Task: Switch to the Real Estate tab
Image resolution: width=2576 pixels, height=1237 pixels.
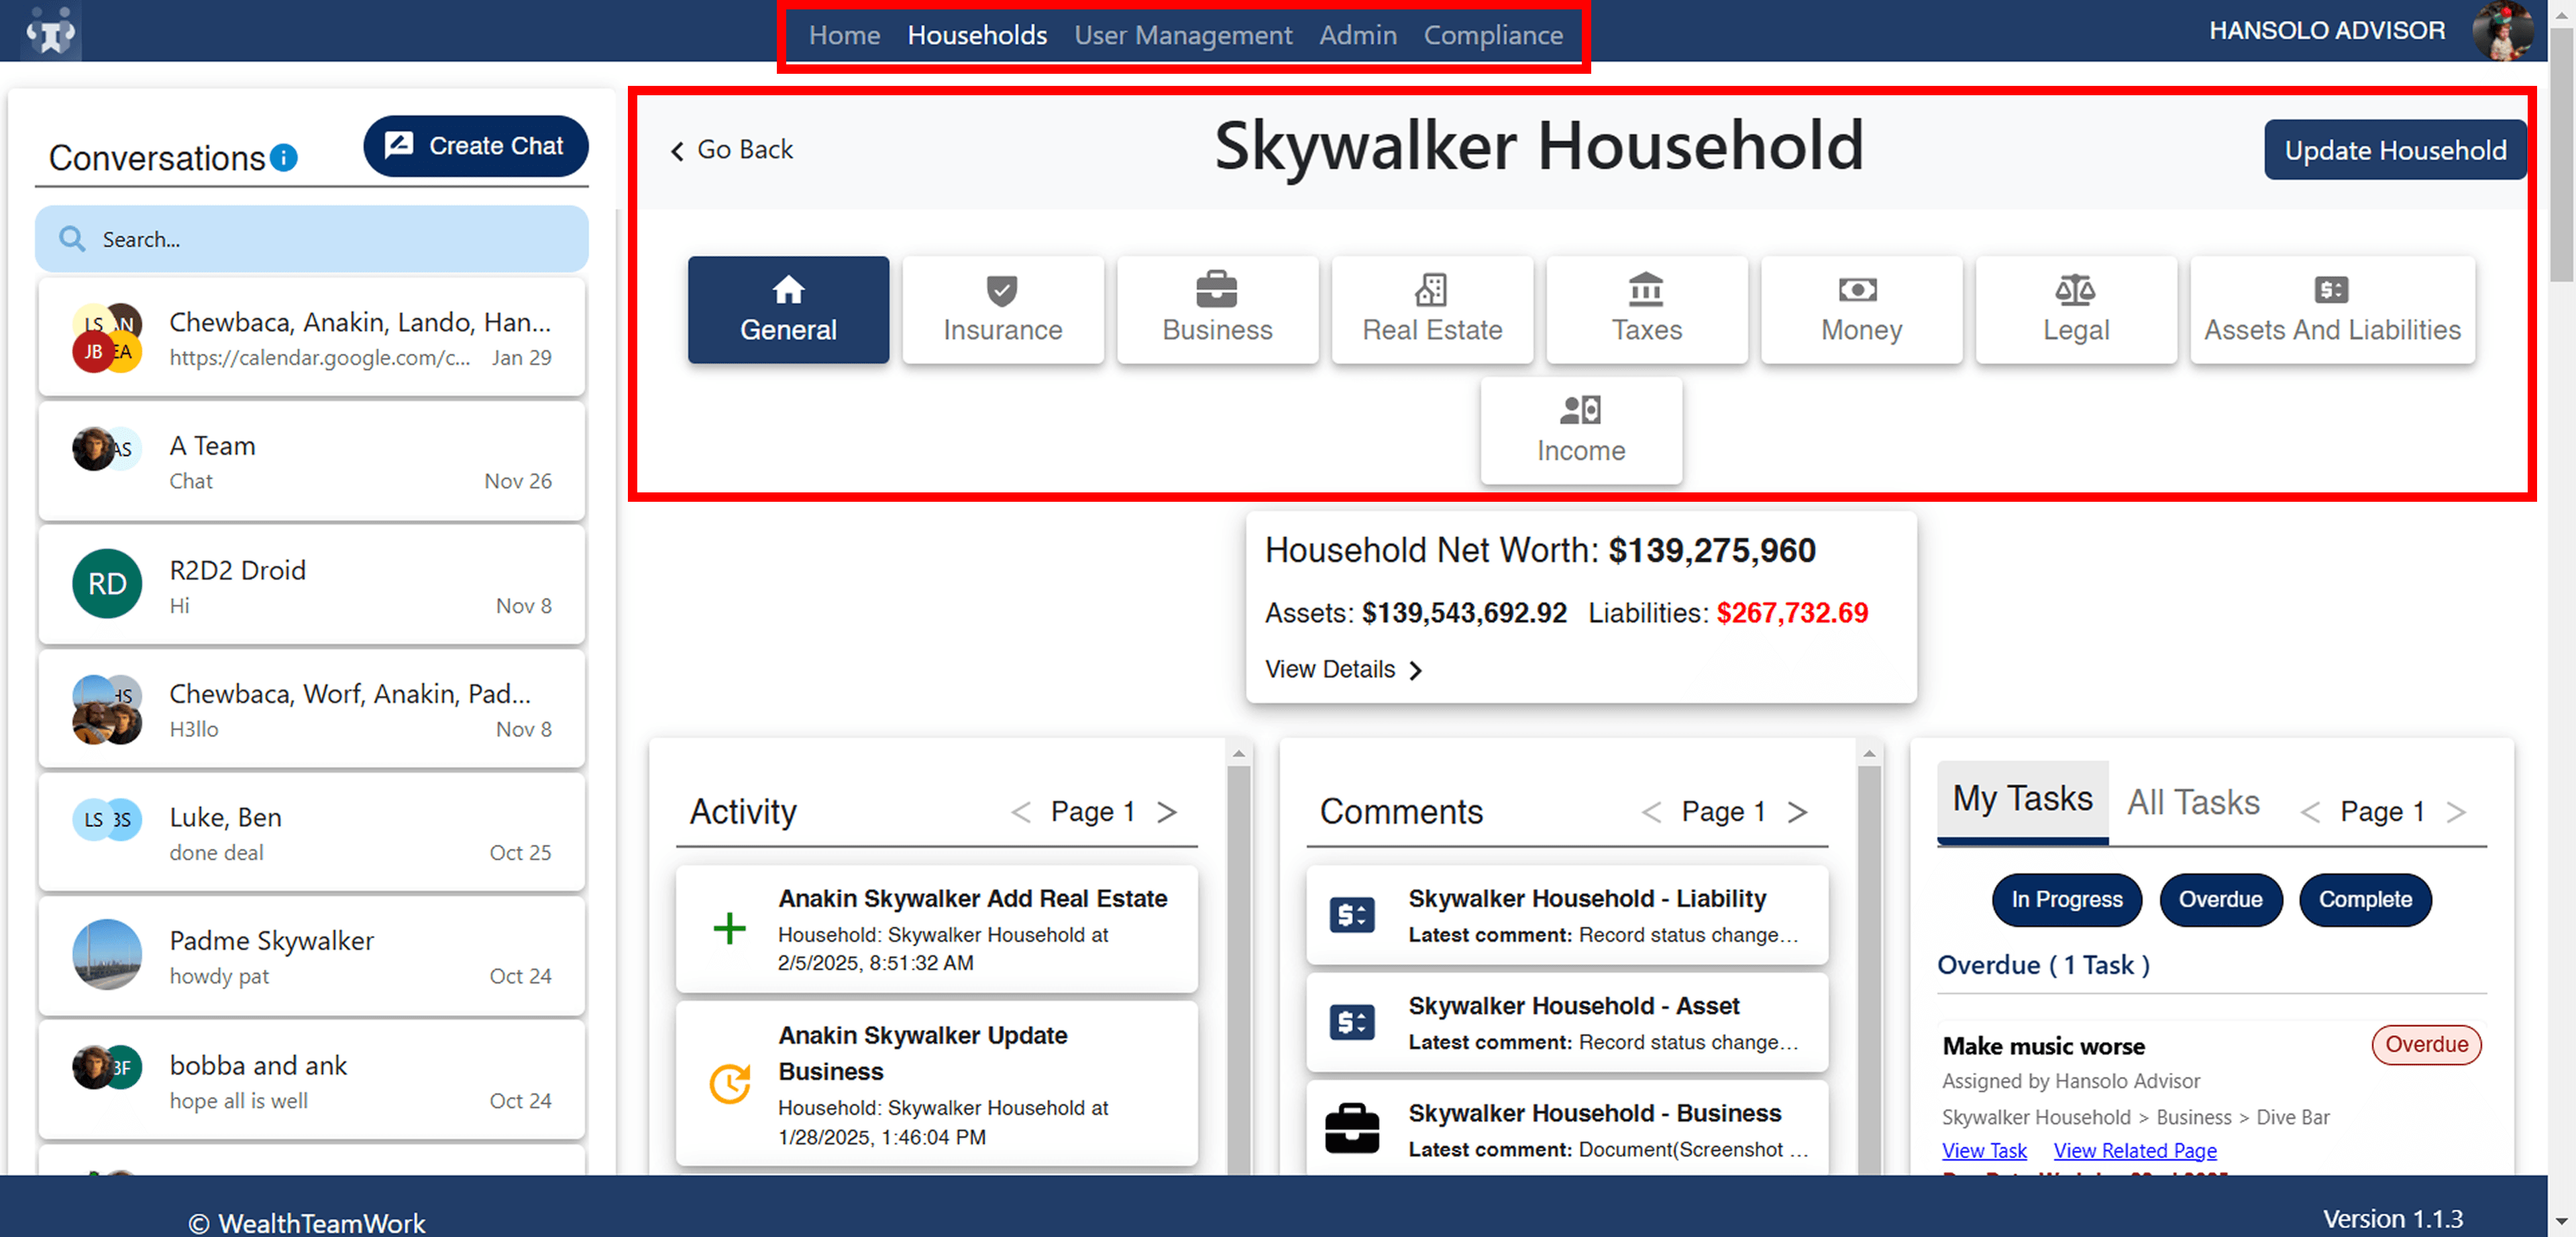Action: [1432, 310]
